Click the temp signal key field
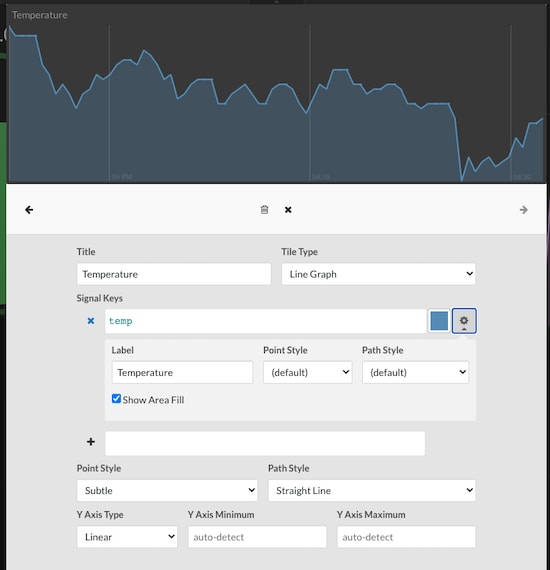The width and height of the screenshot is (550, 570). pos(266,321)
